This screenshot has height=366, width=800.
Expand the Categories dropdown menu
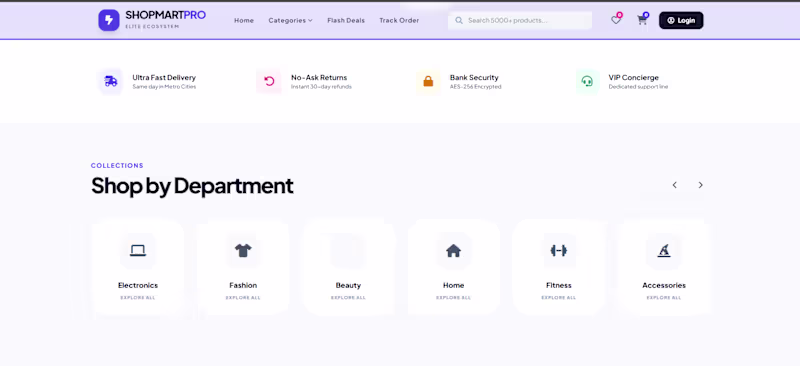pos(290,20)
